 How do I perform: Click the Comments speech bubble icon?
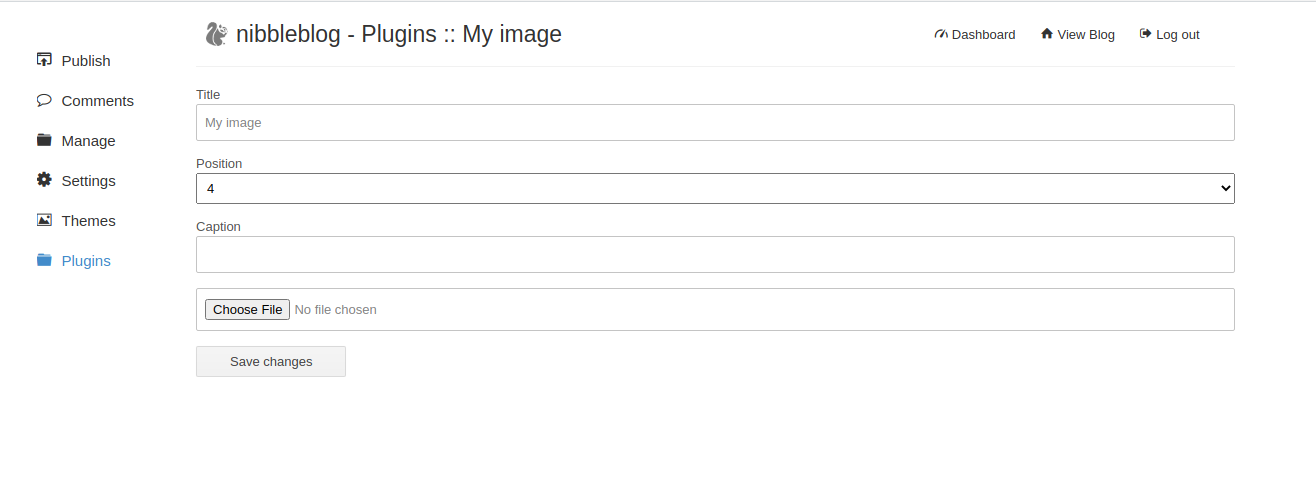[x=44, y=100]
